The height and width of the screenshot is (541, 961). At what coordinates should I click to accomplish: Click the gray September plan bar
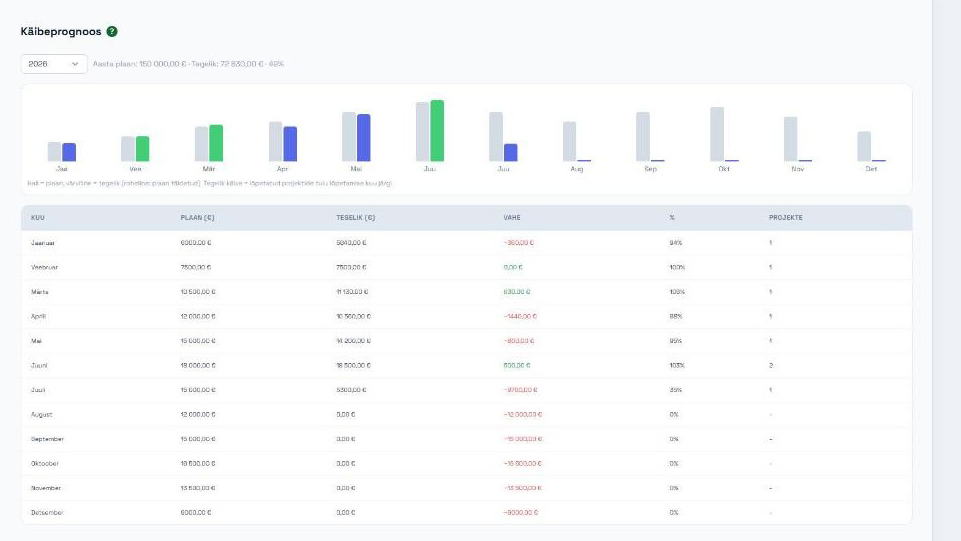(643, 137)
